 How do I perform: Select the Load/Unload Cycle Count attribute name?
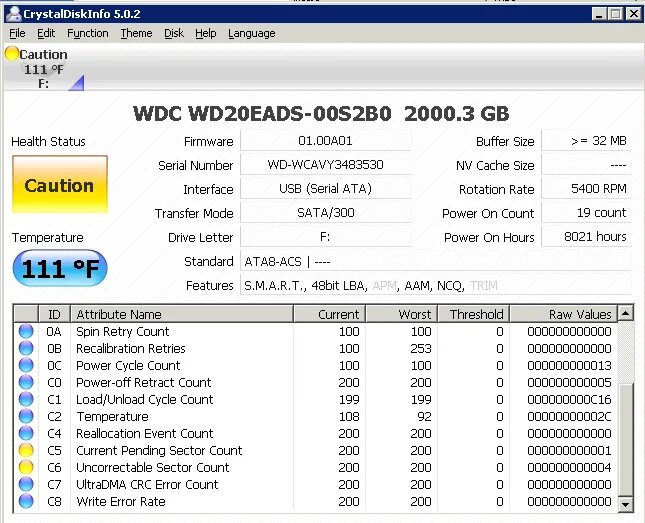tap(145, 399)
